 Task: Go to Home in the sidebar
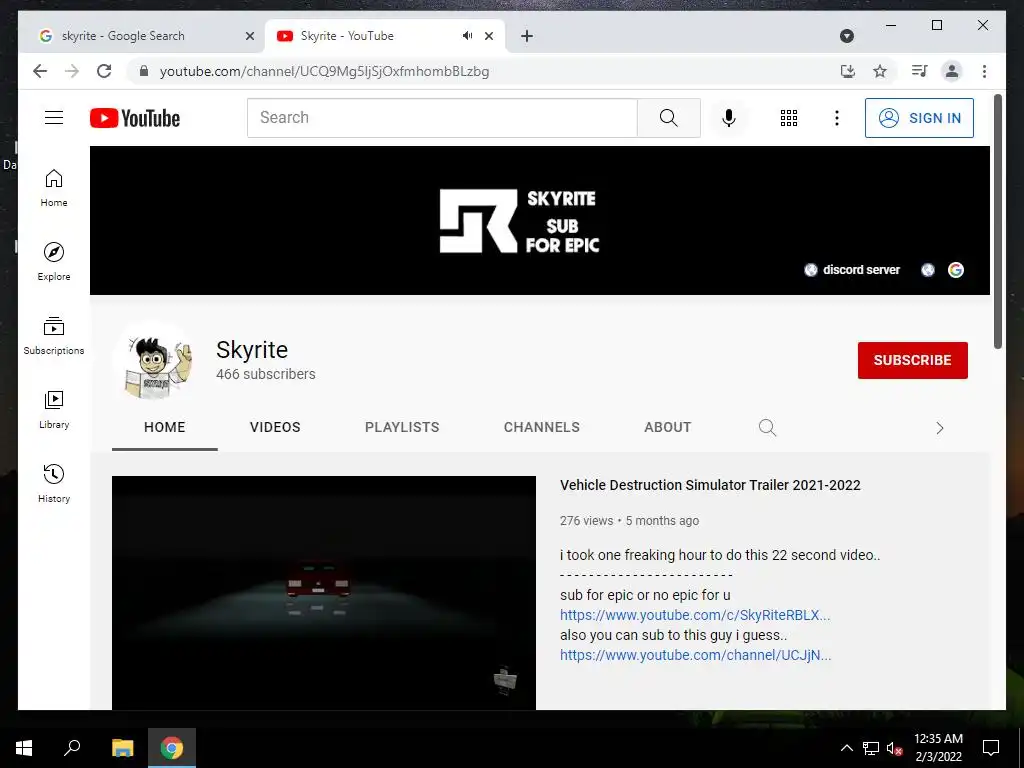(x=54, y=188)
